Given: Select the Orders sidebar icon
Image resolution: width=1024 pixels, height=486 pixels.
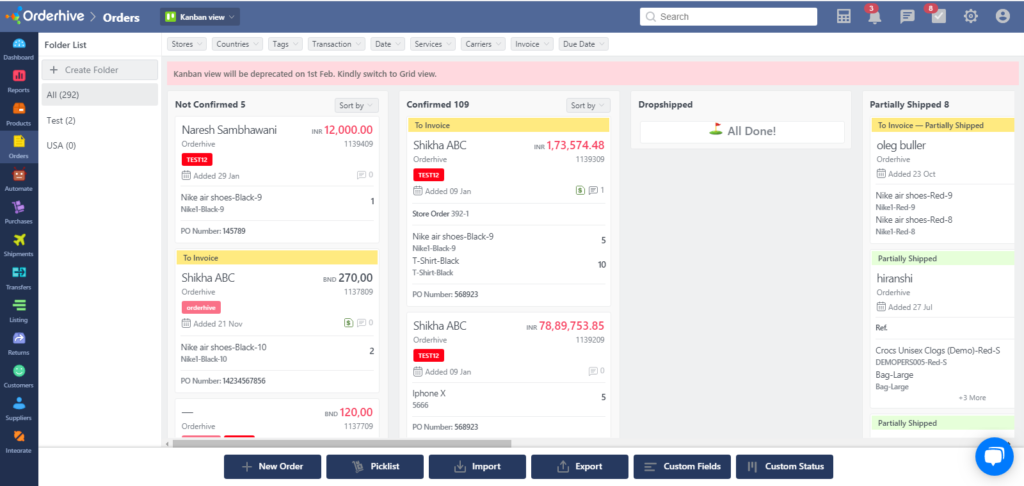Looking at the screenshot, I should [18, 142].
